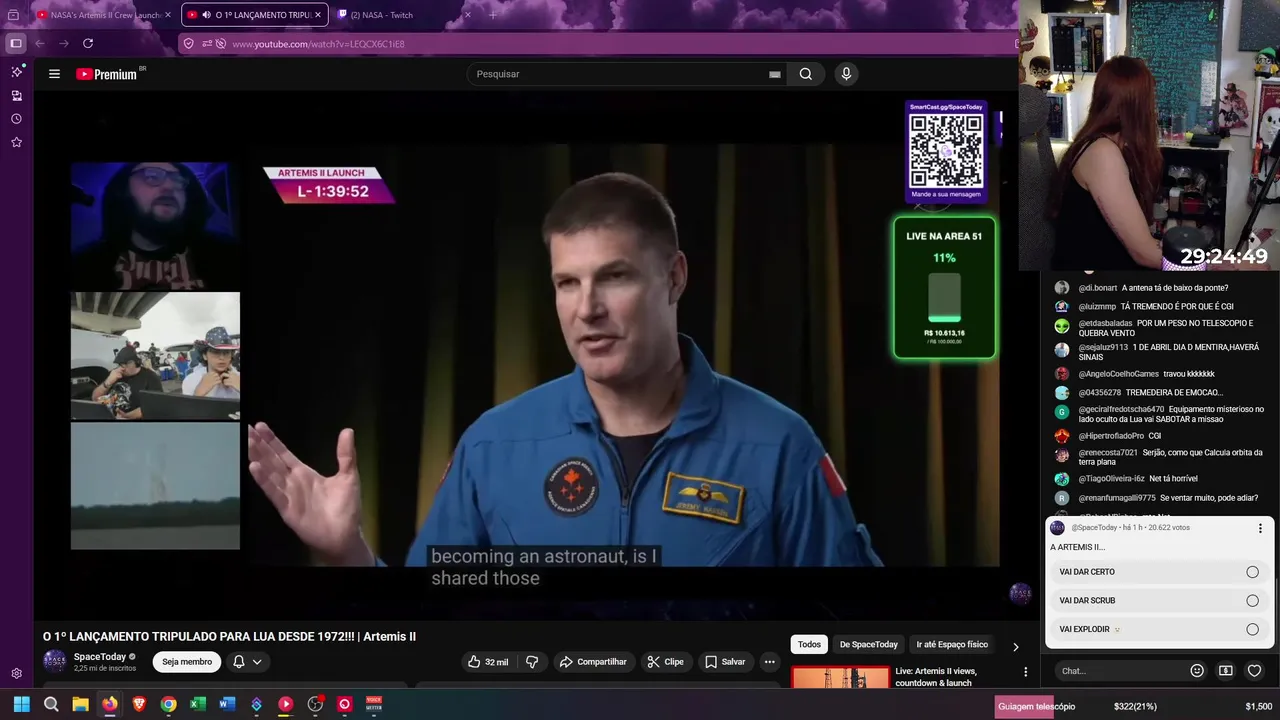Select poll option VAI DAR CERTO

point(1160,572)
